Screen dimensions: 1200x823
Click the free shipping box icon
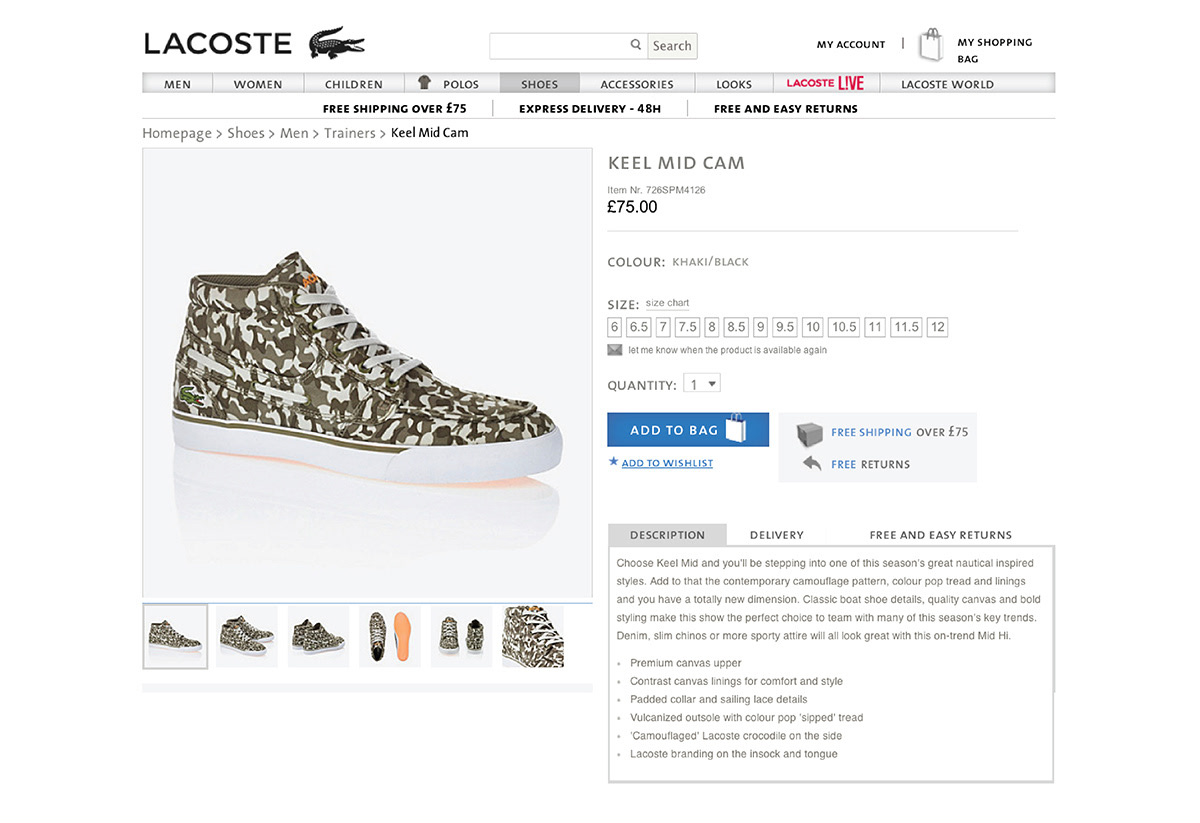[810, 433]
